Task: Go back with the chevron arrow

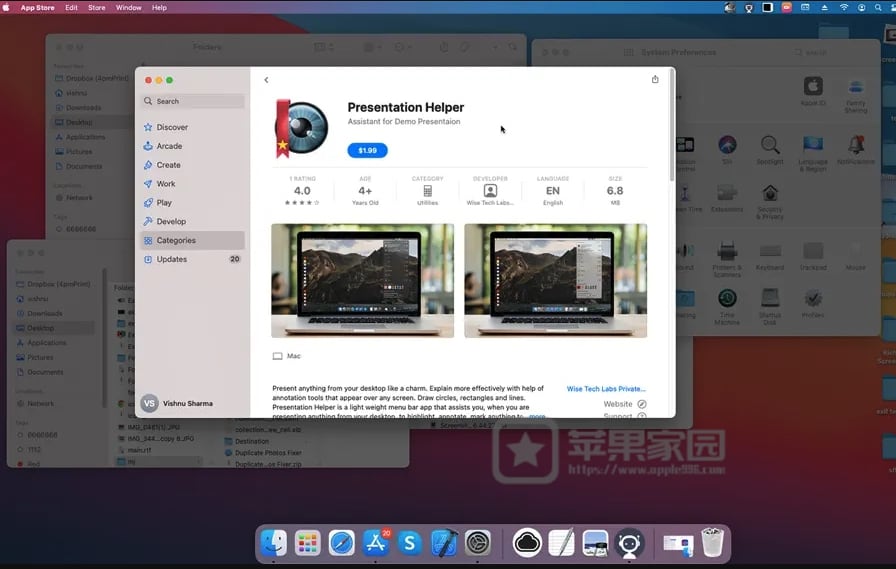Action: coord(266,80)
